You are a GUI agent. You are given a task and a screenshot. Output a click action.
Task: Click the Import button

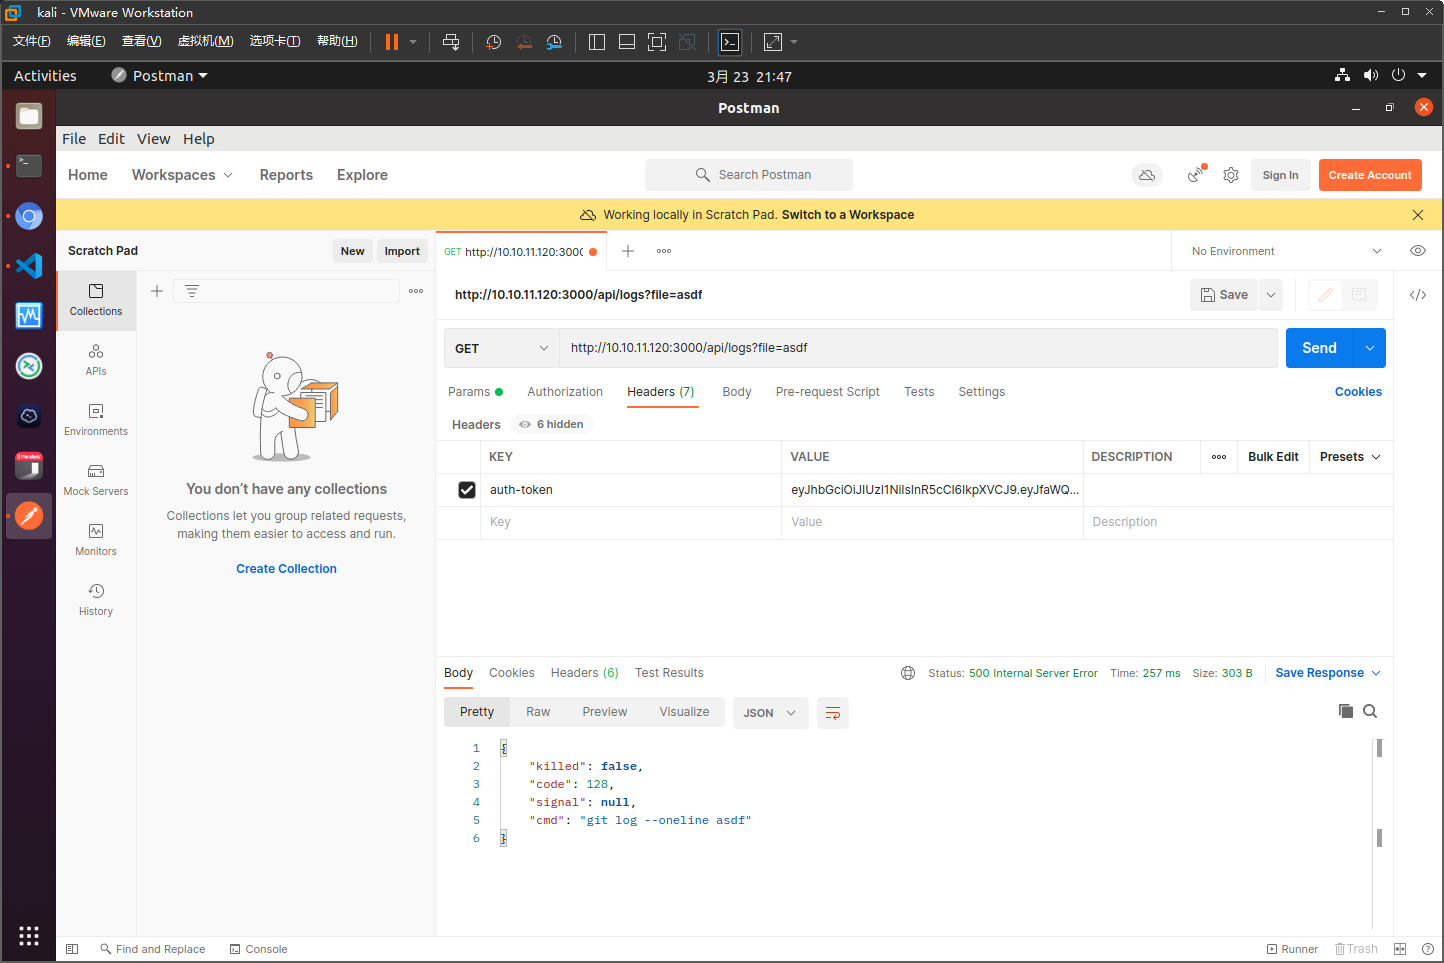coord(402,251)
